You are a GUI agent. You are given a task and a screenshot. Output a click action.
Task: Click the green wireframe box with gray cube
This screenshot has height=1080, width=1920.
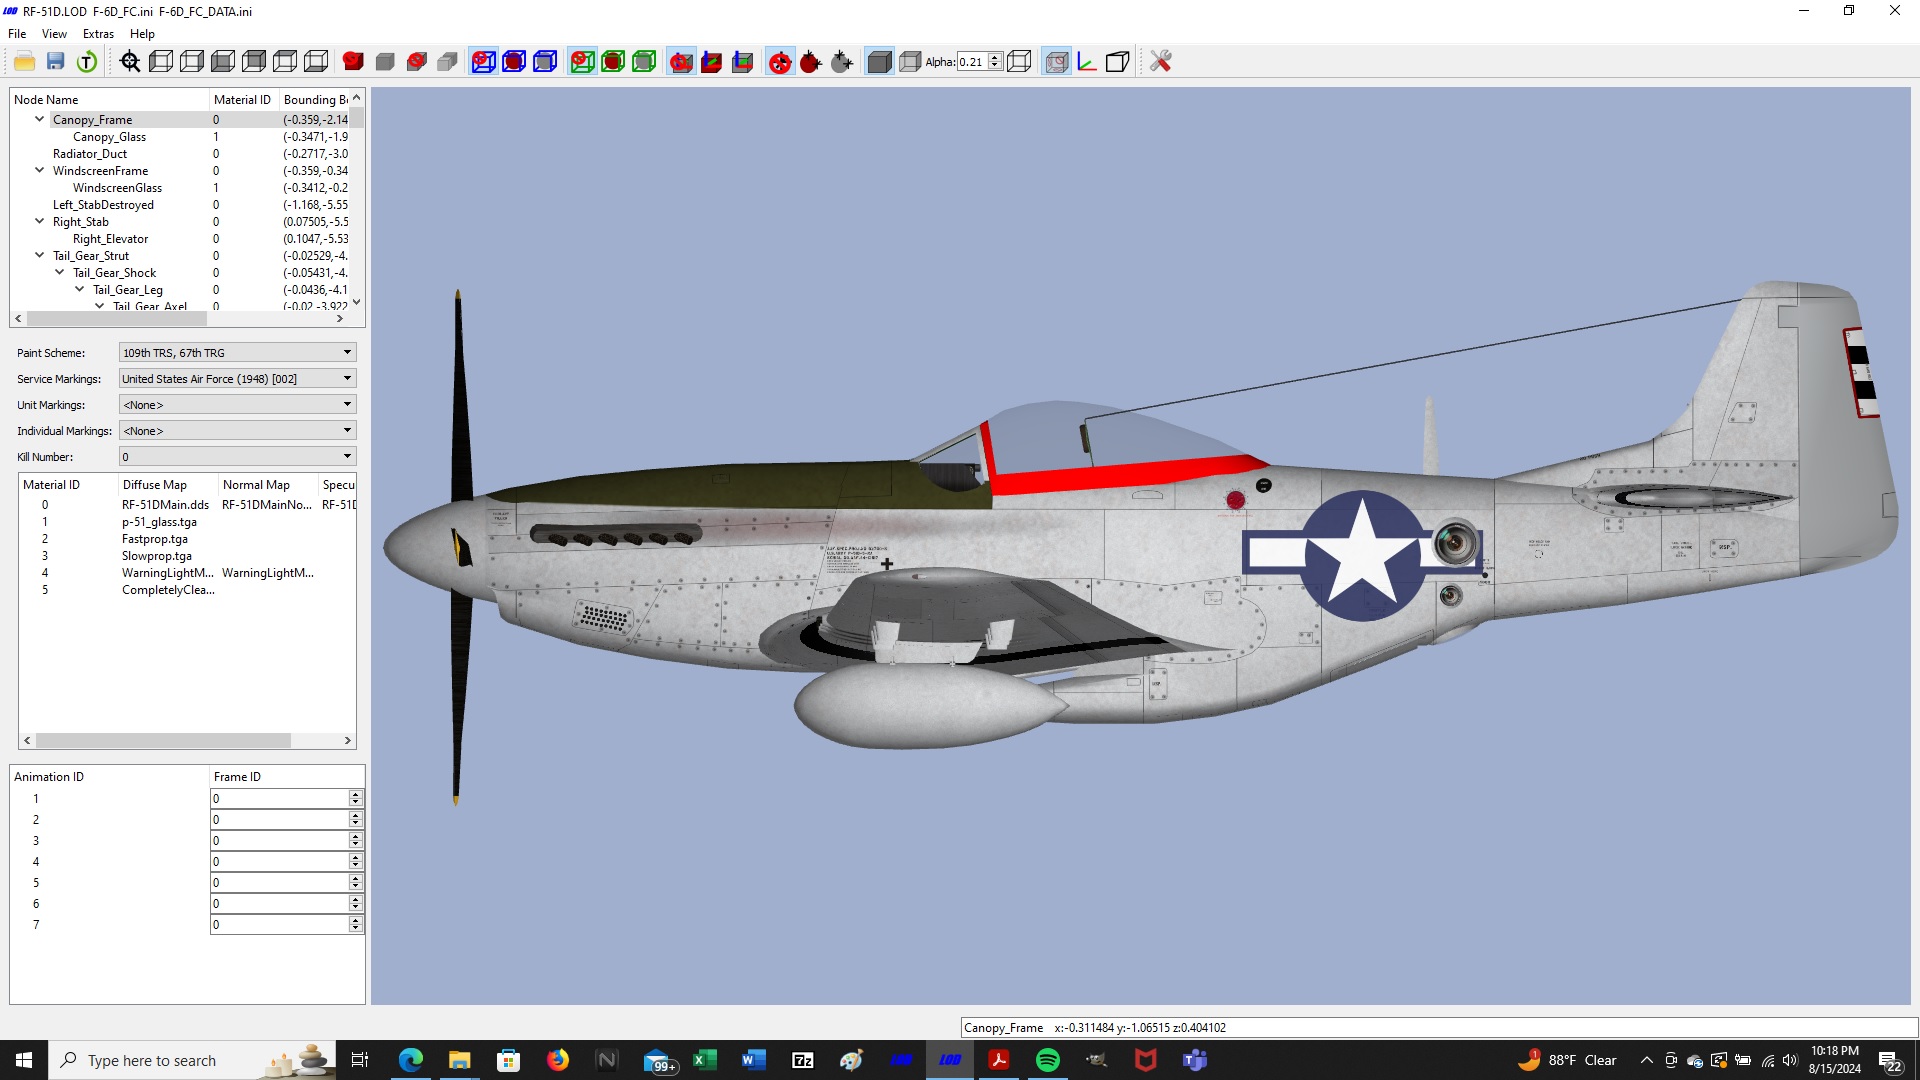point(644,62)
